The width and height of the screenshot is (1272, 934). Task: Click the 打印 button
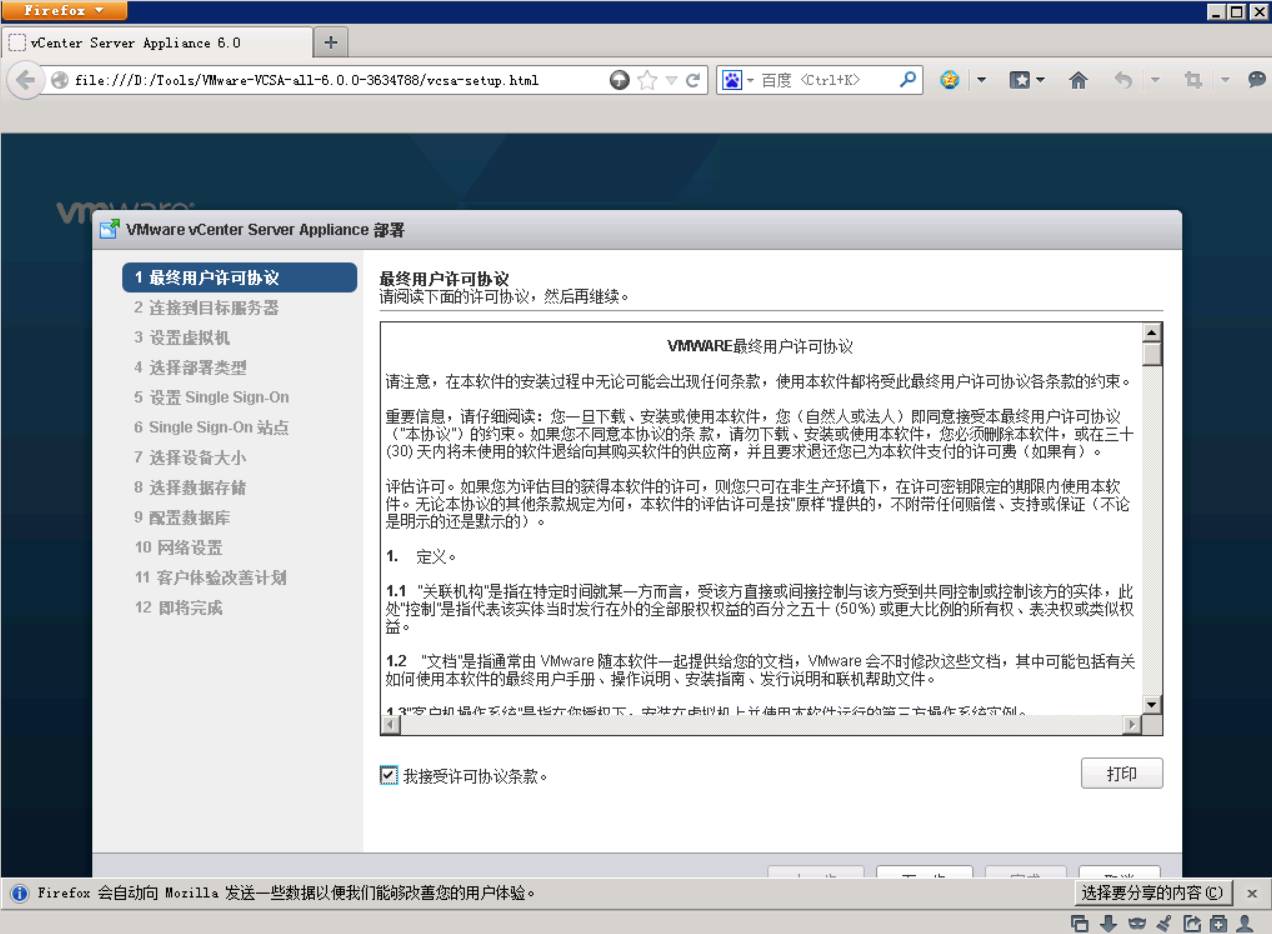tap(1122, 773)
